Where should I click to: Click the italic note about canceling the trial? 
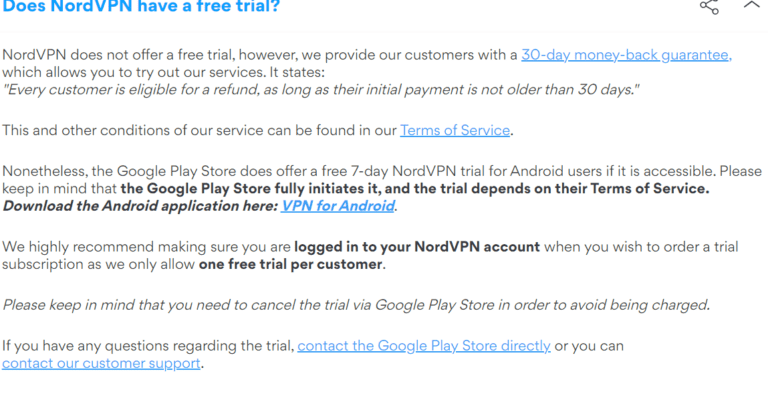(x=356, y=305)
